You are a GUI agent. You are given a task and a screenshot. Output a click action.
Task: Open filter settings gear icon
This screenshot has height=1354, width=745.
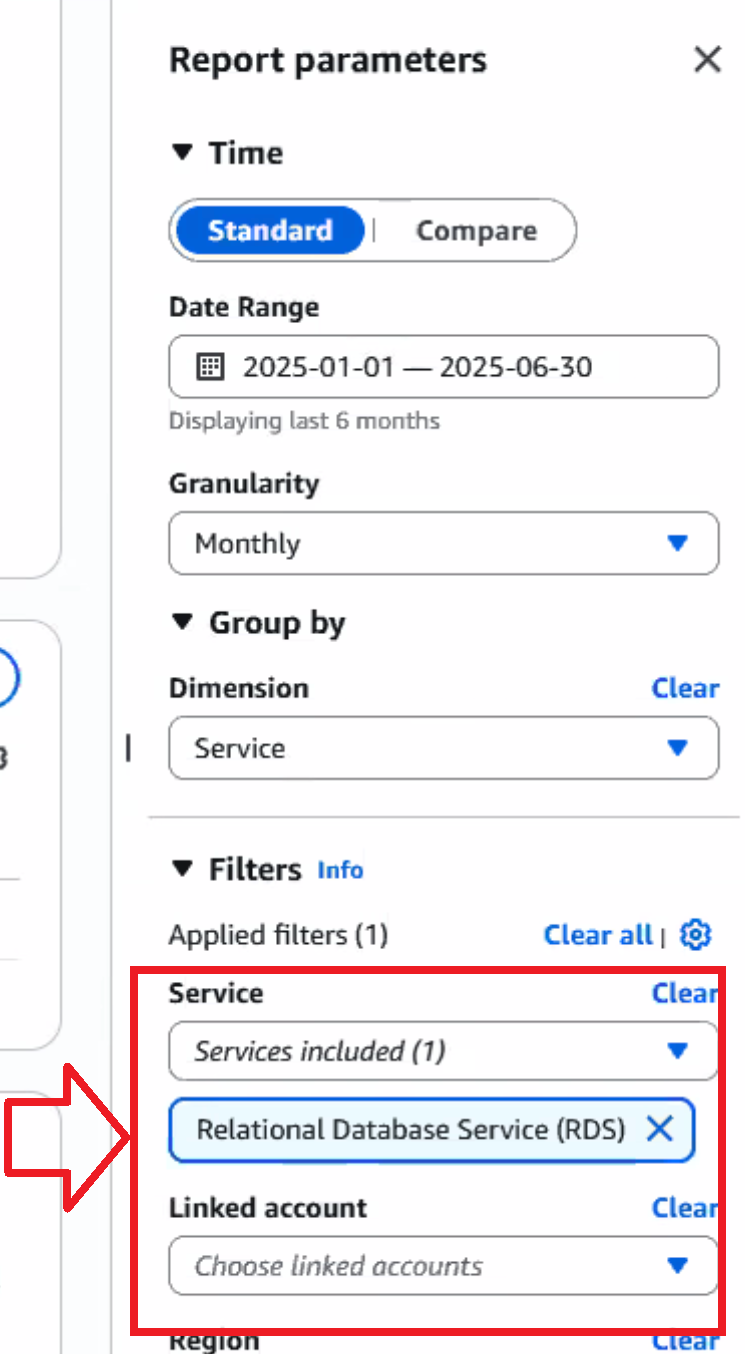click(x=695, y=935)
